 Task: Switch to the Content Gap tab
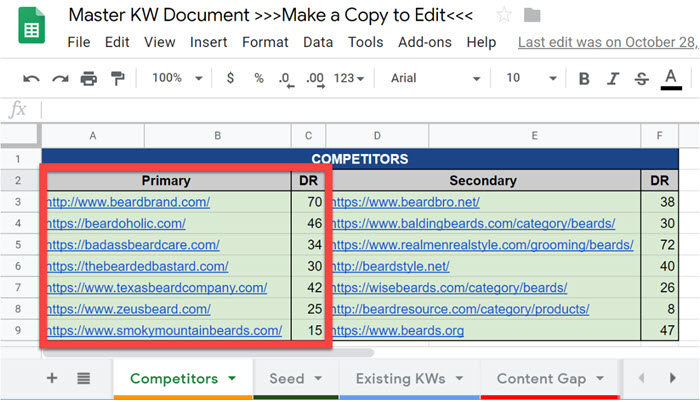pos(548,378)
